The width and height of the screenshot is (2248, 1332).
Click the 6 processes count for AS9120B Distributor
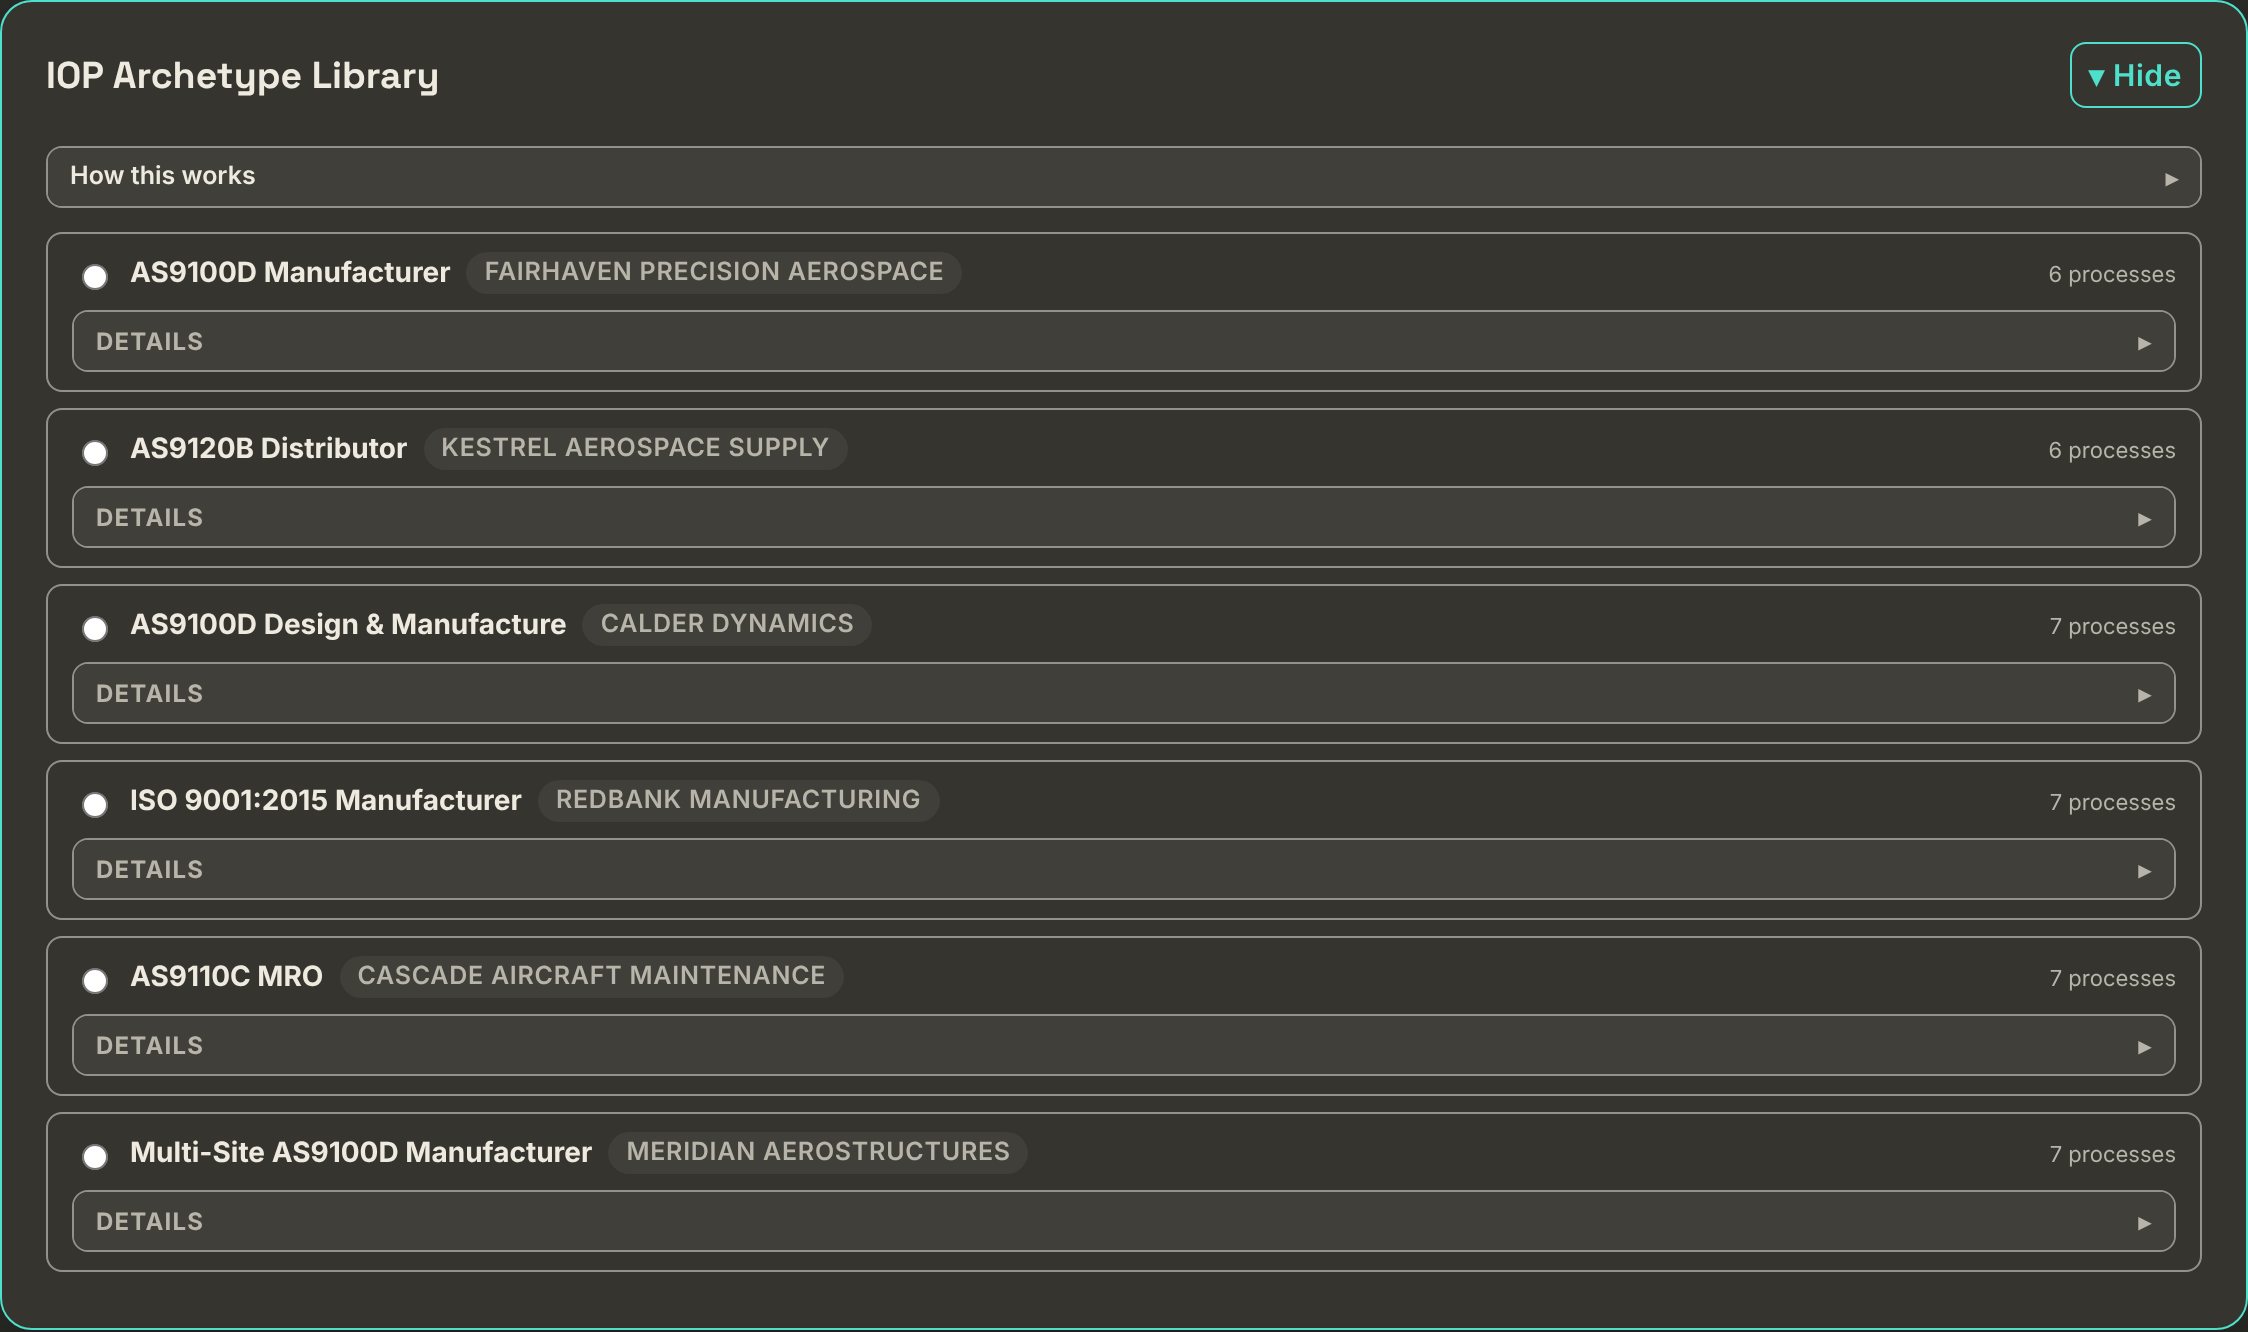click(2111, 450)
